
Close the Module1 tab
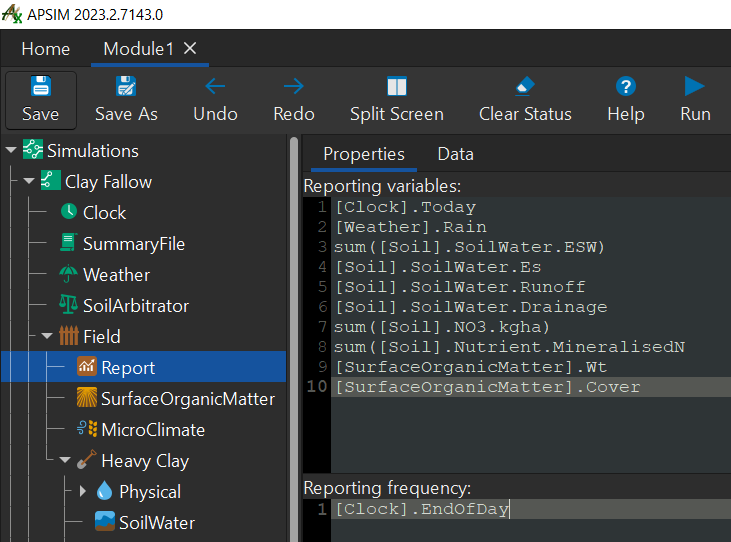[190, 48]
